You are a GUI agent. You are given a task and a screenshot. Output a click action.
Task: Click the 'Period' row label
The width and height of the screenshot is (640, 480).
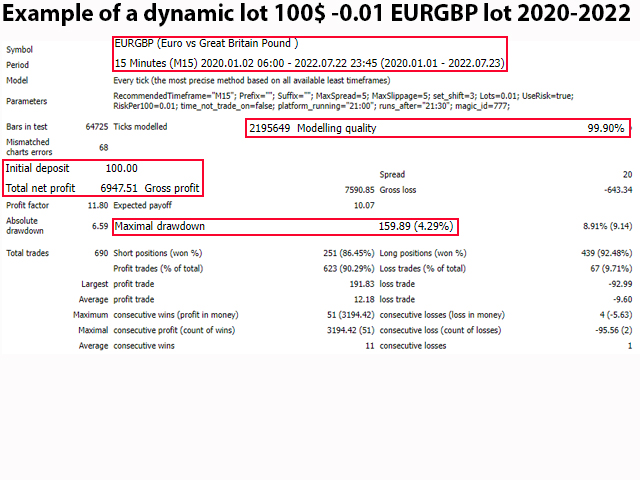pos(18,65)
